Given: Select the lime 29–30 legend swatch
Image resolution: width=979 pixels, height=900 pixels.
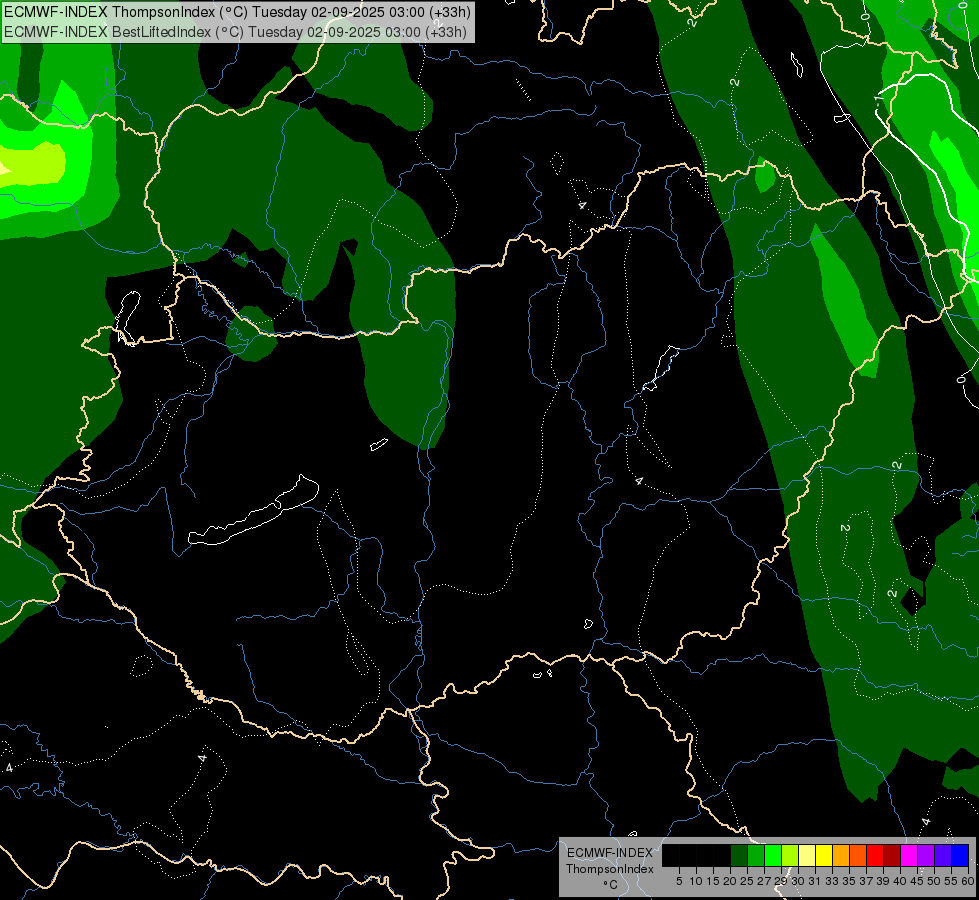Looking at the screenshot, I should pyautogui.click(x=790, y=855).
